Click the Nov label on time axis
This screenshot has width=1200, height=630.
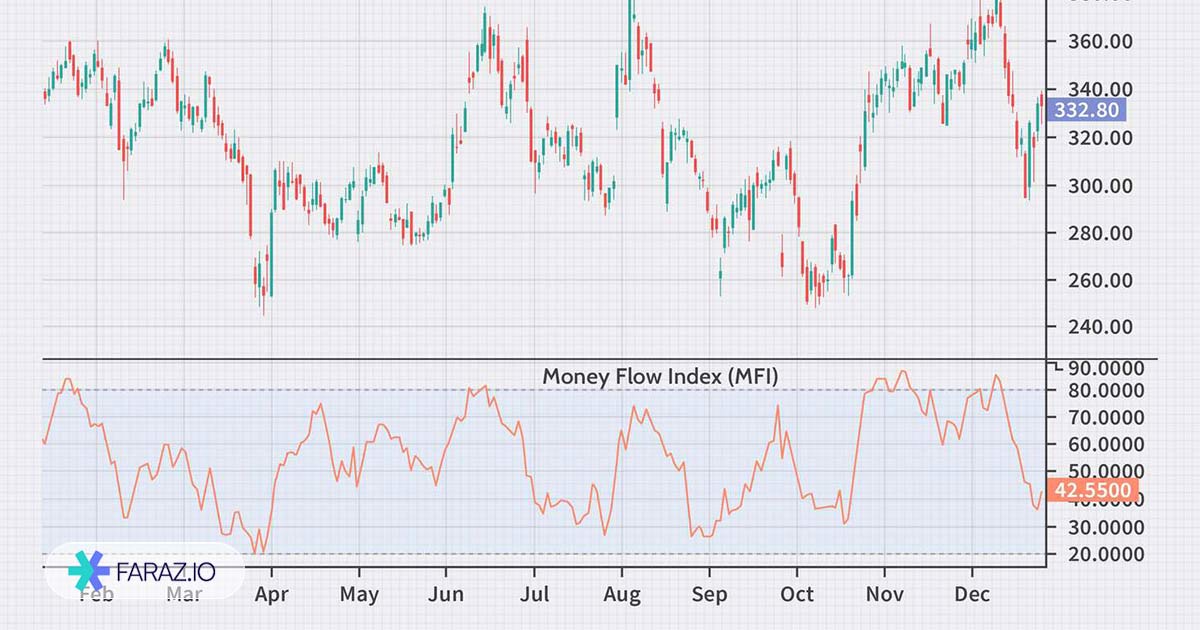pos(884,595)
